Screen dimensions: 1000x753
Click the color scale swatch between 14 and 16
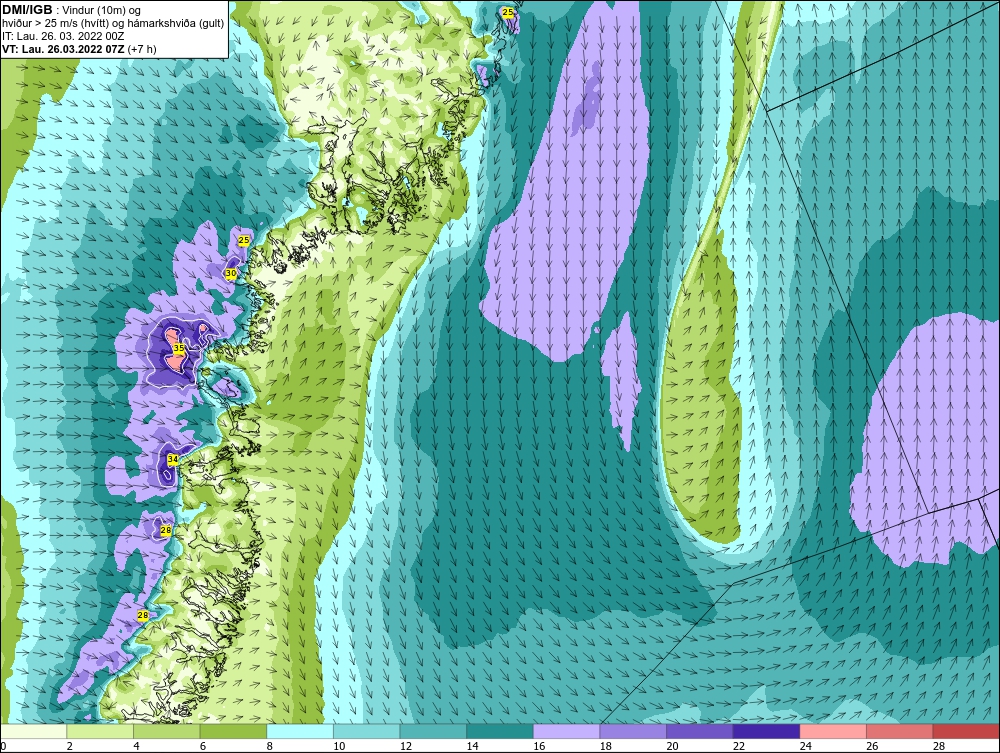(499, 731)
